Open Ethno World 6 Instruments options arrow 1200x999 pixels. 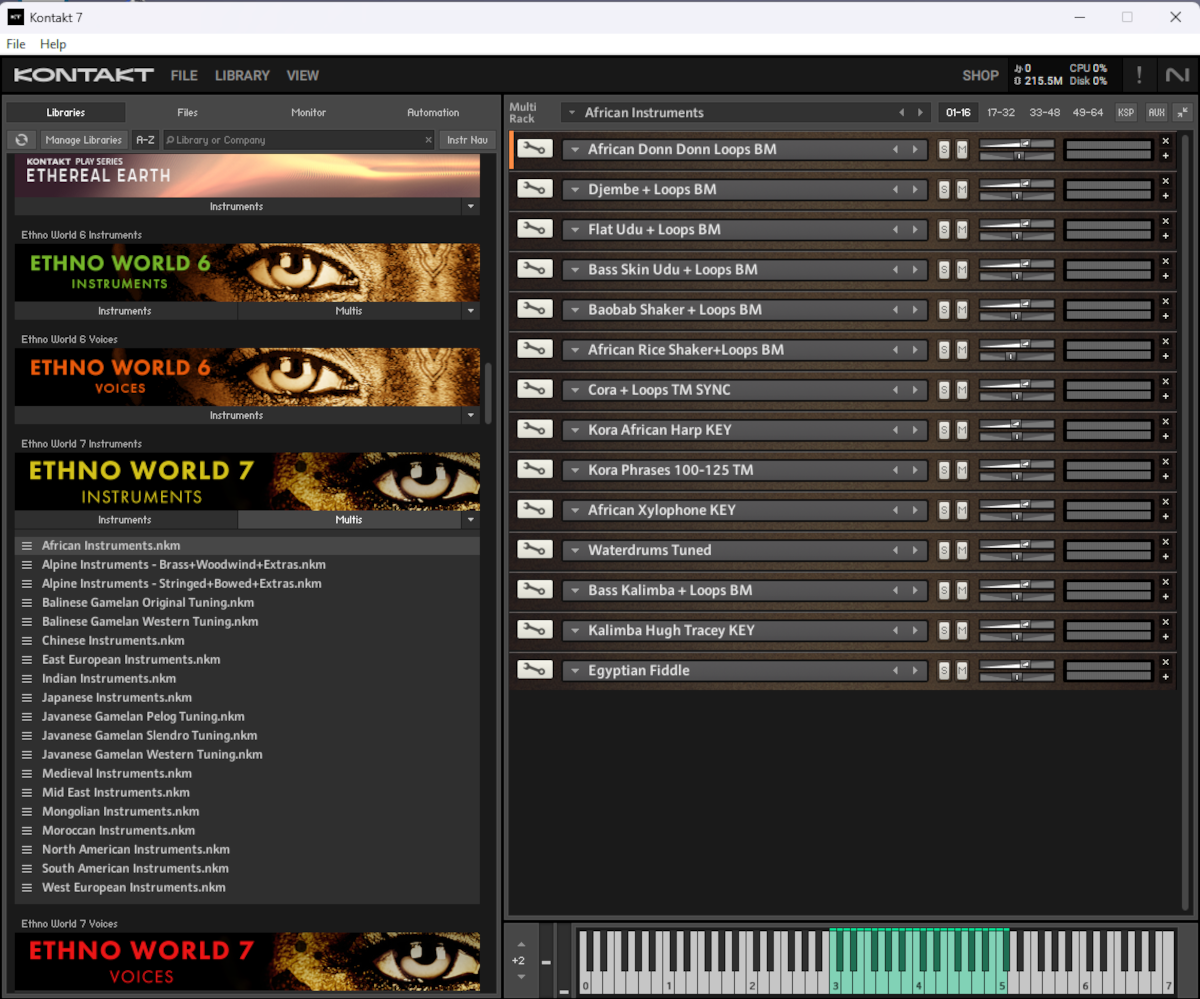[471, 311]
